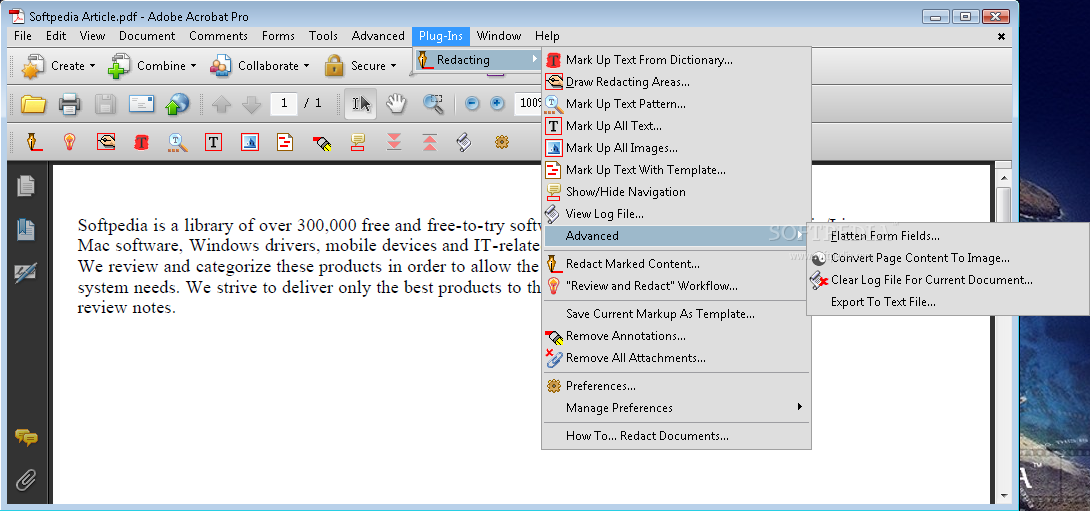Open the Pages panel in sidebar
1090x511 pixels.
[26, 186]
